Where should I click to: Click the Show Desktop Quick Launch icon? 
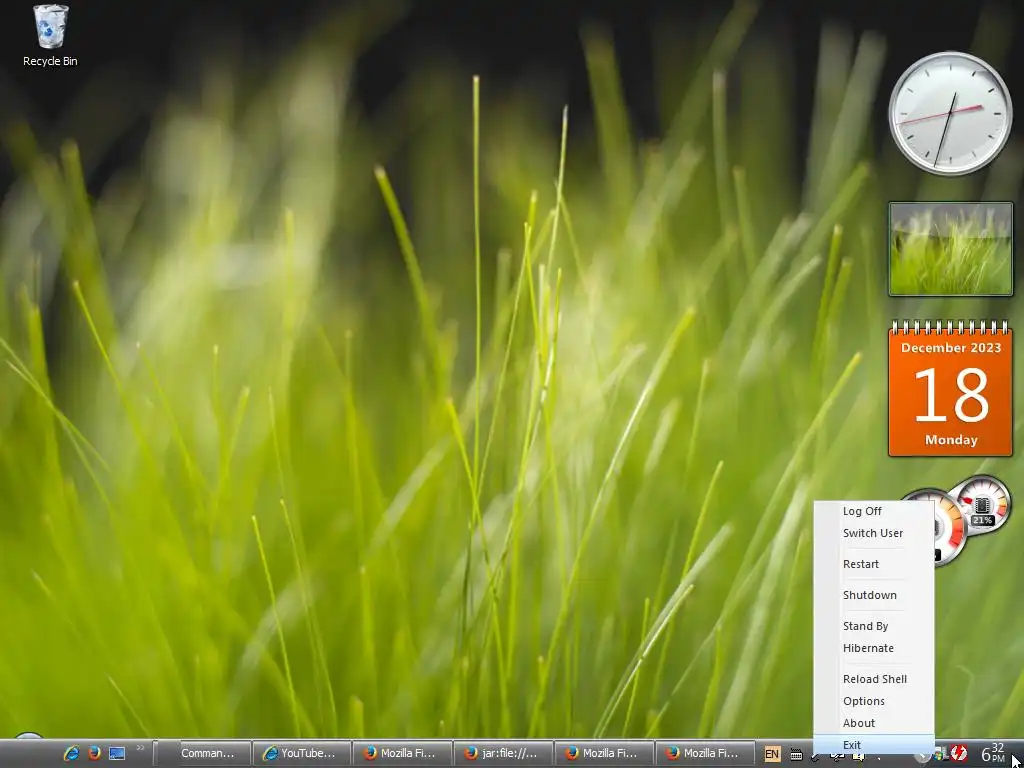(117, 753)
